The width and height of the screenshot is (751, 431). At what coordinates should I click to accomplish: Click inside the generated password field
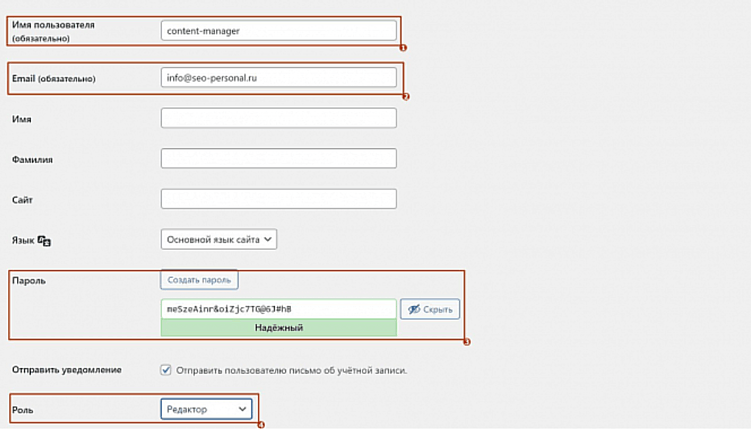tap(278, 309)
